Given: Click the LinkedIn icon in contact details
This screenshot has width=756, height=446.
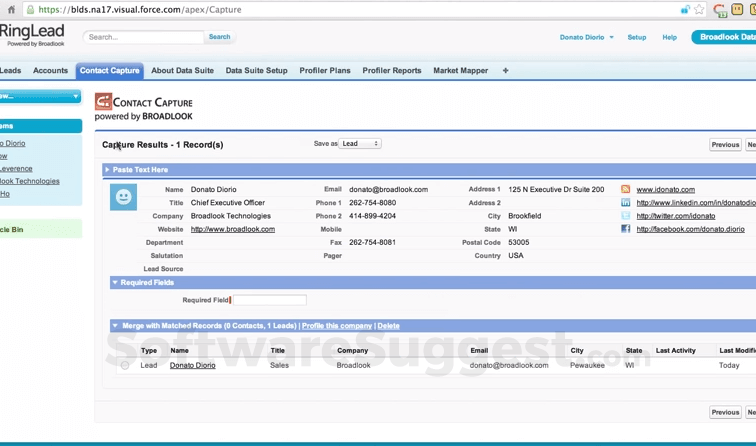Looking at the screenshot, I should coord(626,203).
